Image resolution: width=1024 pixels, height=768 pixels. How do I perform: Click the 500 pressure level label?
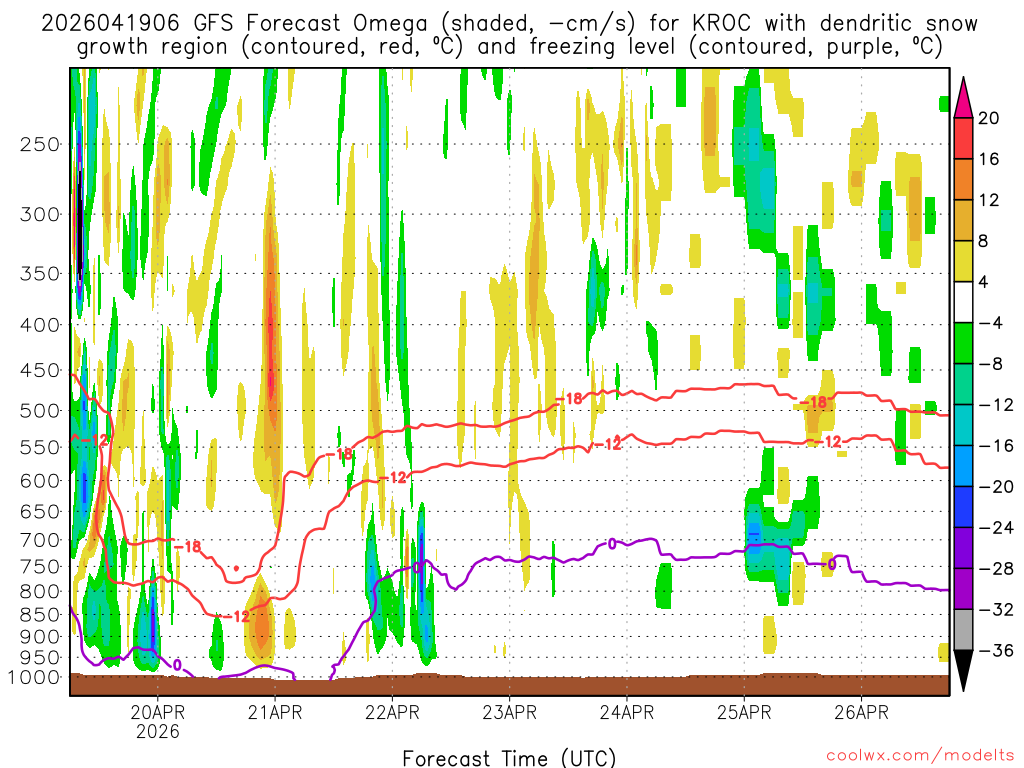point(40,411)
